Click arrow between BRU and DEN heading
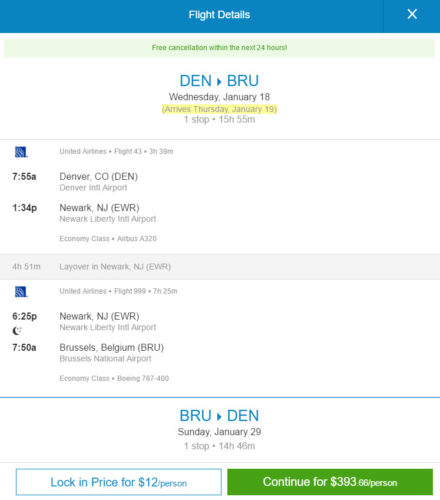The height and width of the screenshot is (500, 440). 219,416
